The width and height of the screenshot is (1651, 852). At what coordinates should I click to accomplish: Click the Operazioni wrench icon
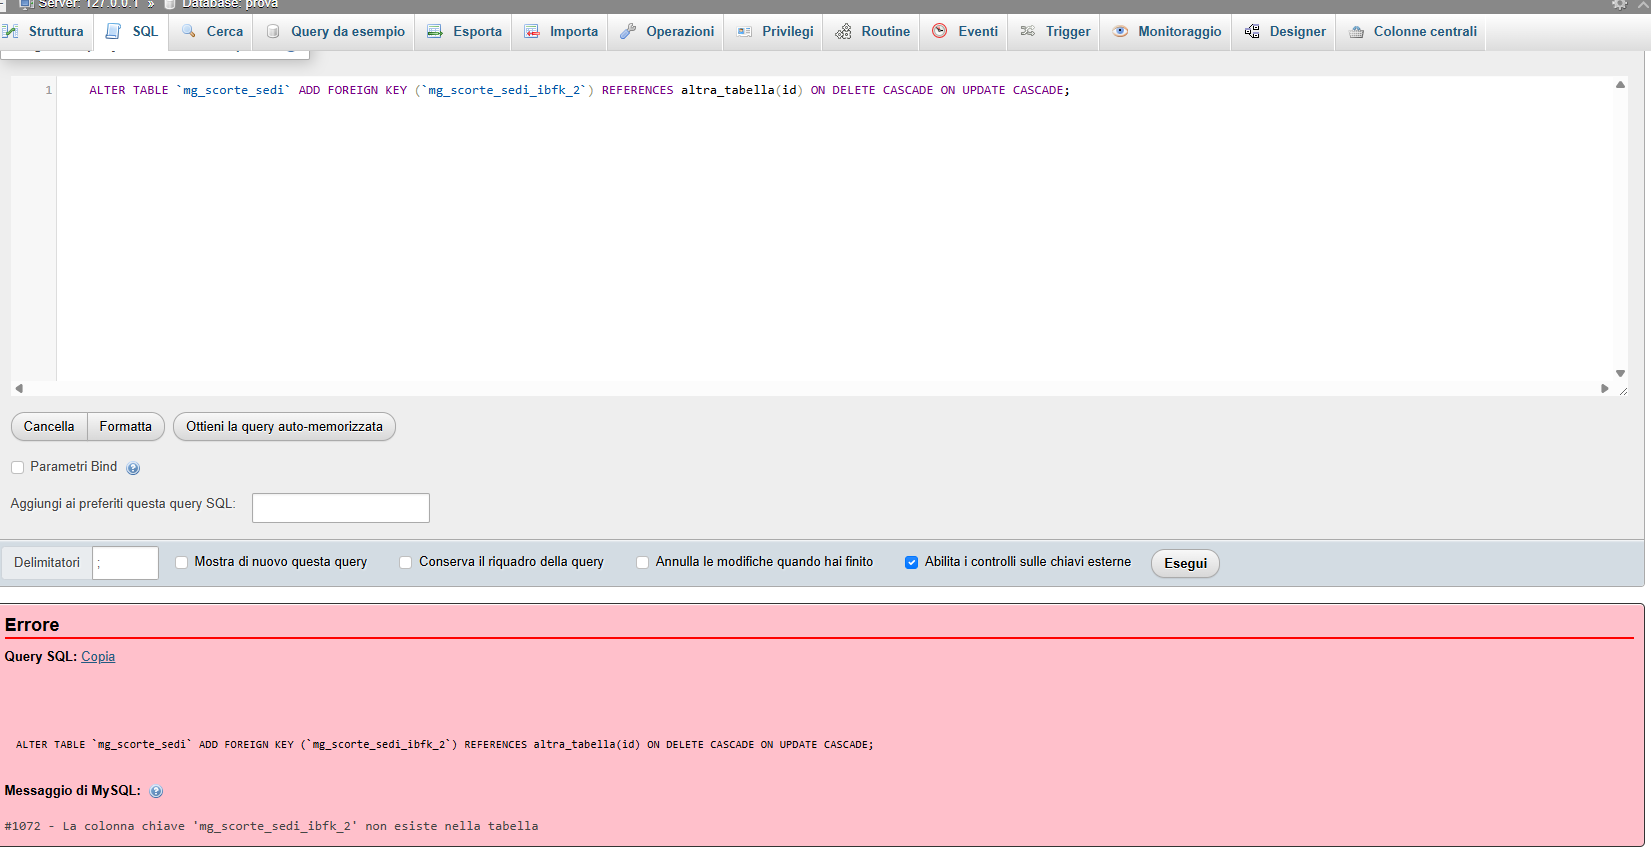pos(628,32)
